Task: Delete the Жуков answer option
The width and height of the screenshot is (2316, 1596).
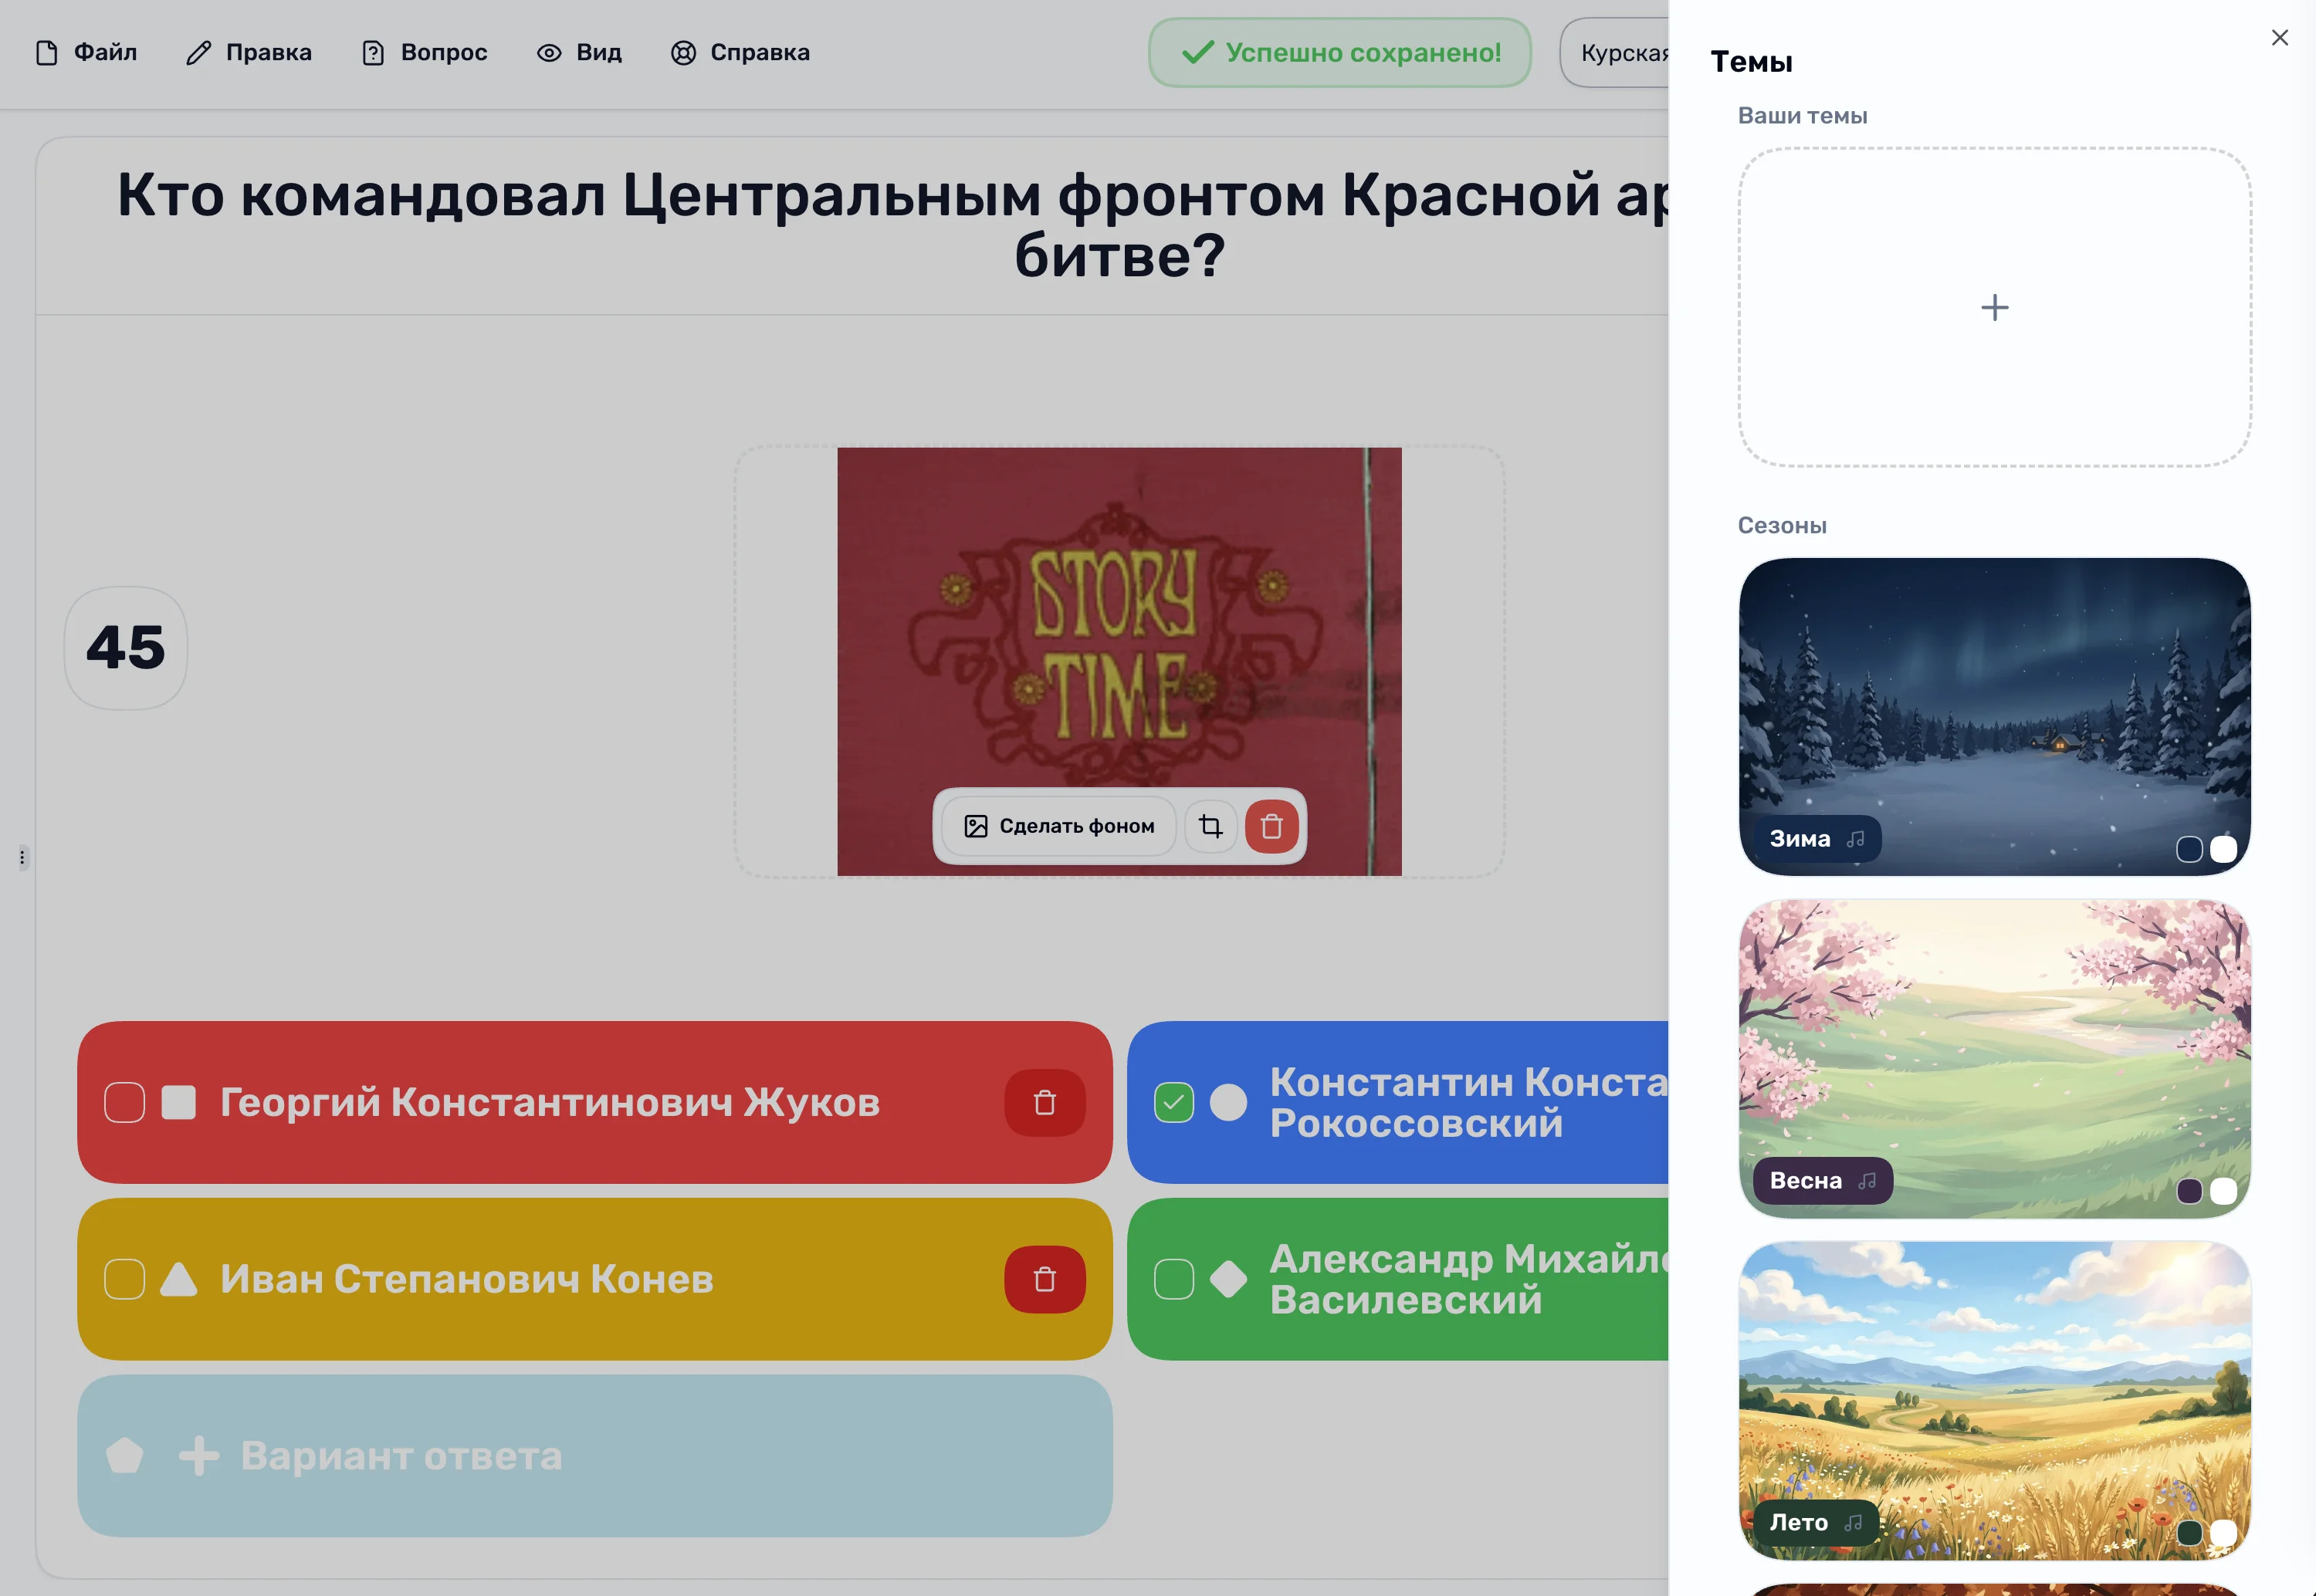Action: point(1045,1102)
